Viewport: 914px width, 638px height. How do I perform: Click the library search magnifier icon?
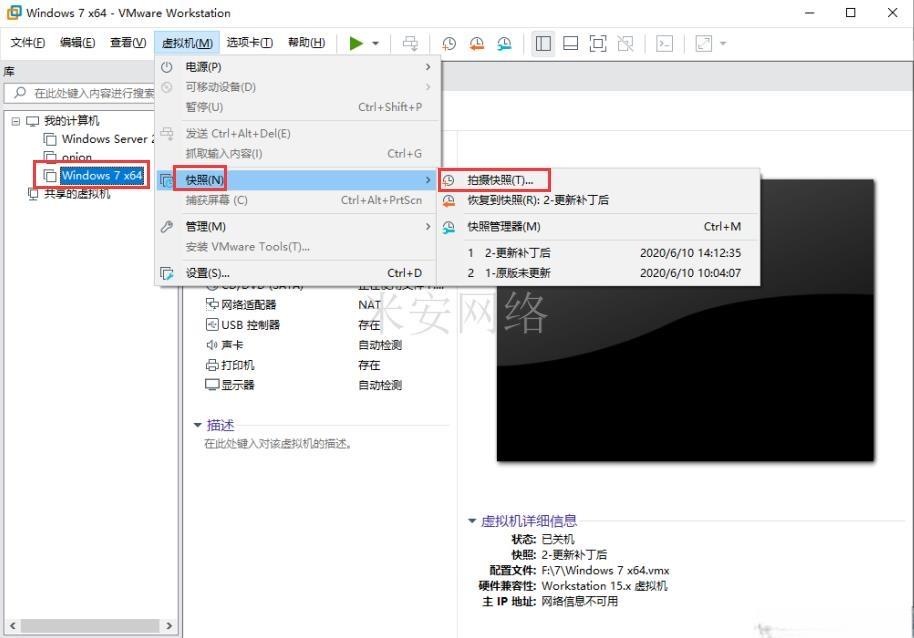pyautogui.click(x=20, y=93)
